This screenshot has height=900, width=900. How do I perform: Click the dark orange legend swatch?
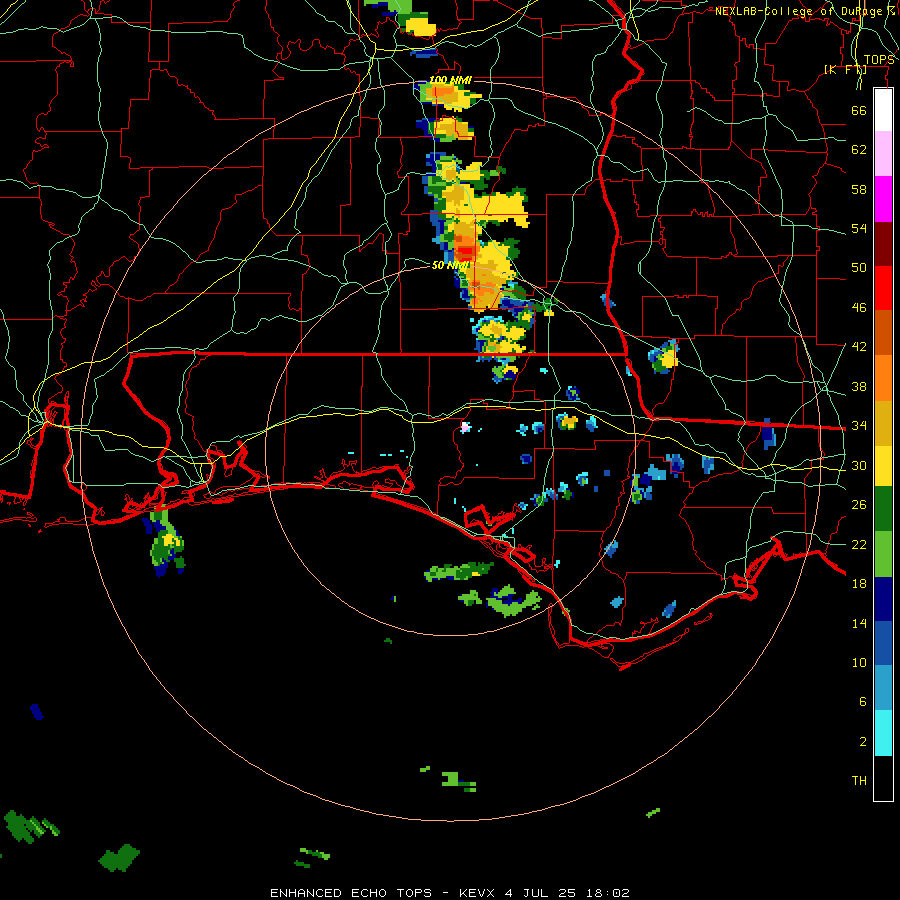(x=883, y=332)
